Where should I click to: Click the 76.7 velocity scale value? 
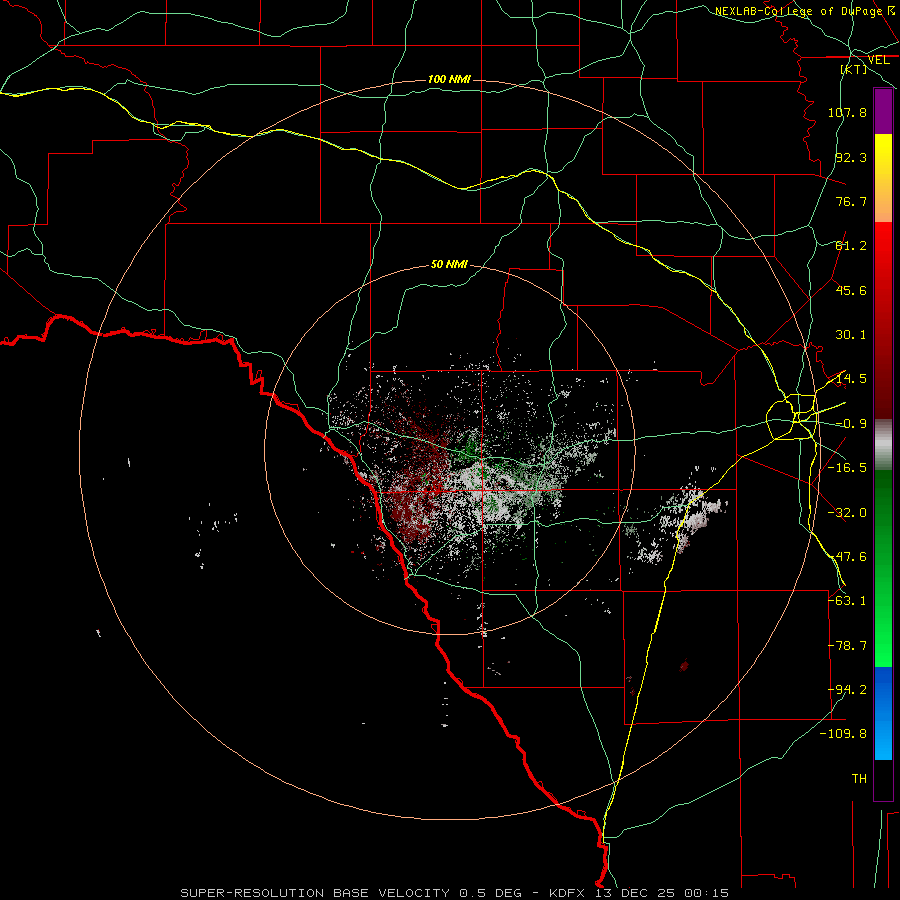click(851, 201)
